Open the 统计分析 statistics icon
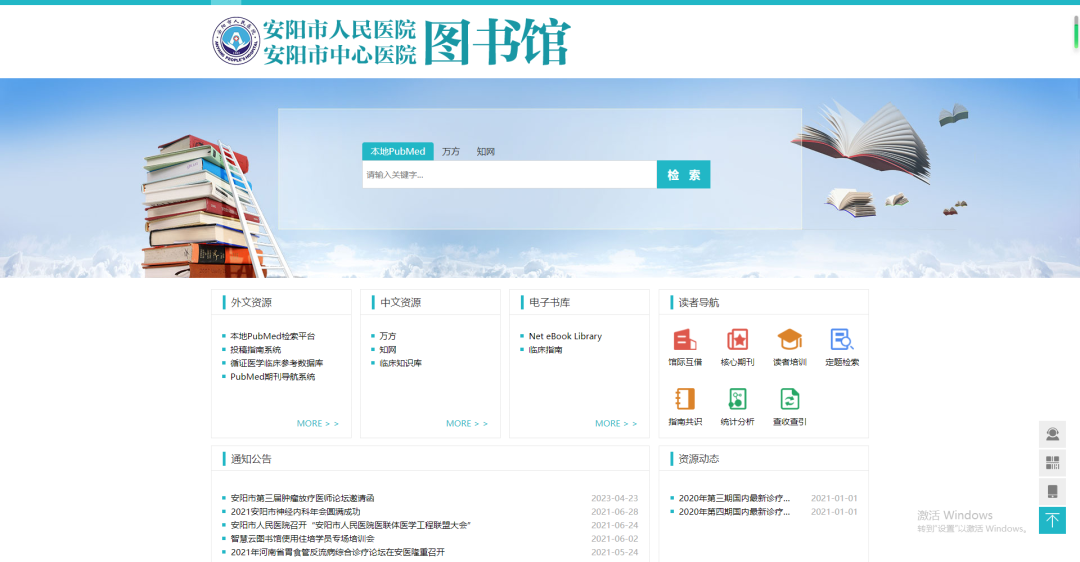 coord(737,399)
